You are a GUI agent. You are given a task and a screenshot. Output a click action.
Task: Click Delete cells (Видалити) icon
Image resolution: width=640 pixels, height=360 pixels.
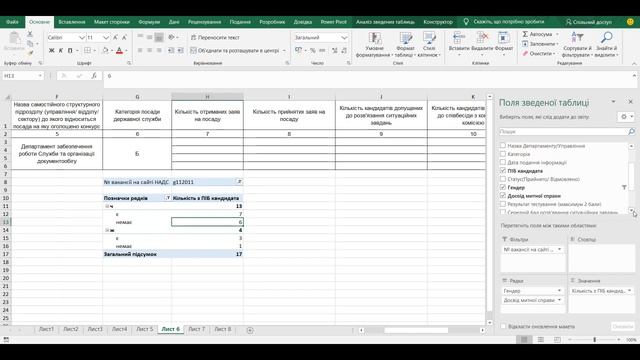click(482, 38)
